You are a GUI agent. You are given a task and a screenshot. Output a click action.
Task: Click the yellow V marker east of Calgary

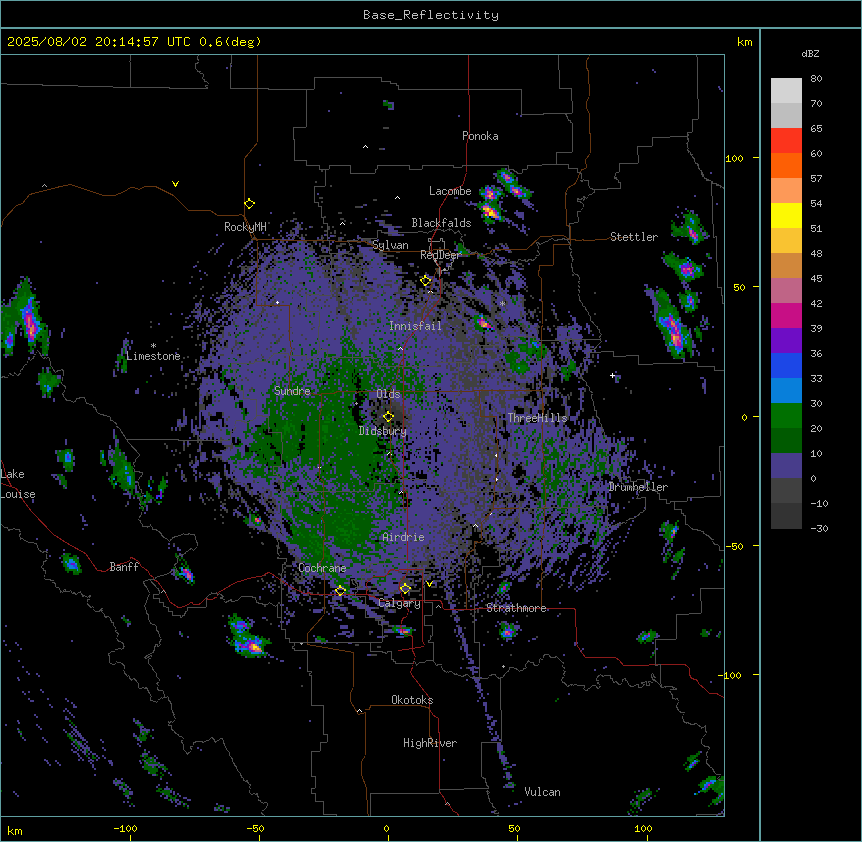coord(429,584)
